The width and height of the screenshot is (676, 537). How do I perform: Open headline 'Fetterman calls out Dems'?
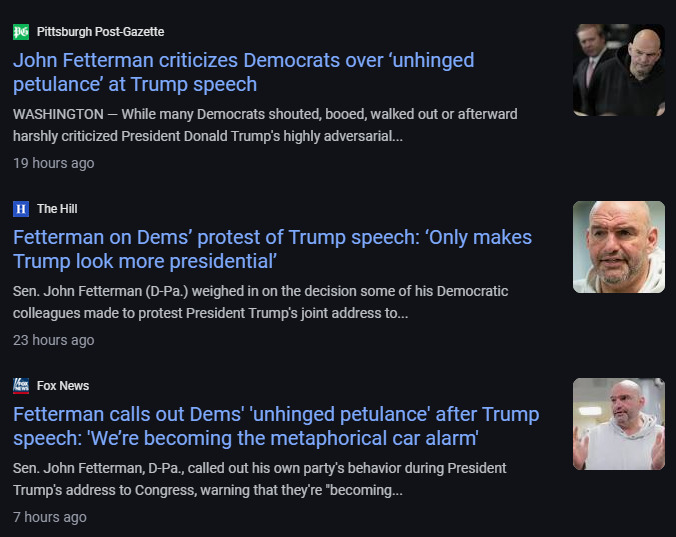[276, 426]
